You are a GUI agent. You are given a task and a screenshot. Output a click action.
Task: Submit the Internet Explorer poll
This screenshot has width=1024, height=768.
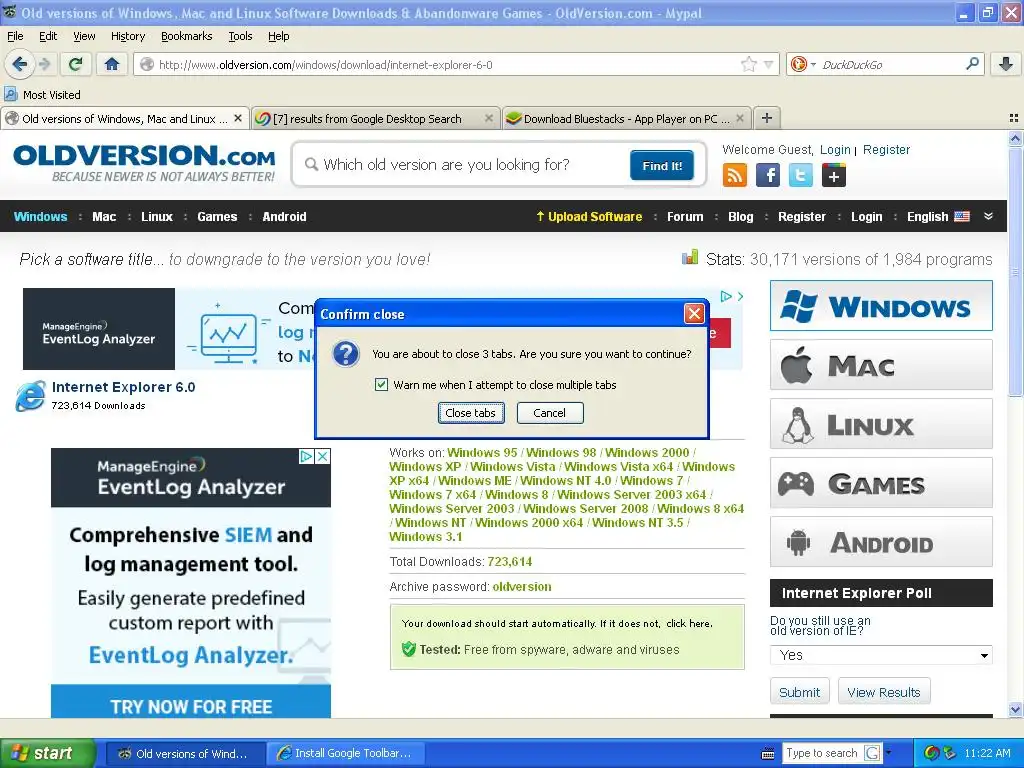(x=799, y=692)
